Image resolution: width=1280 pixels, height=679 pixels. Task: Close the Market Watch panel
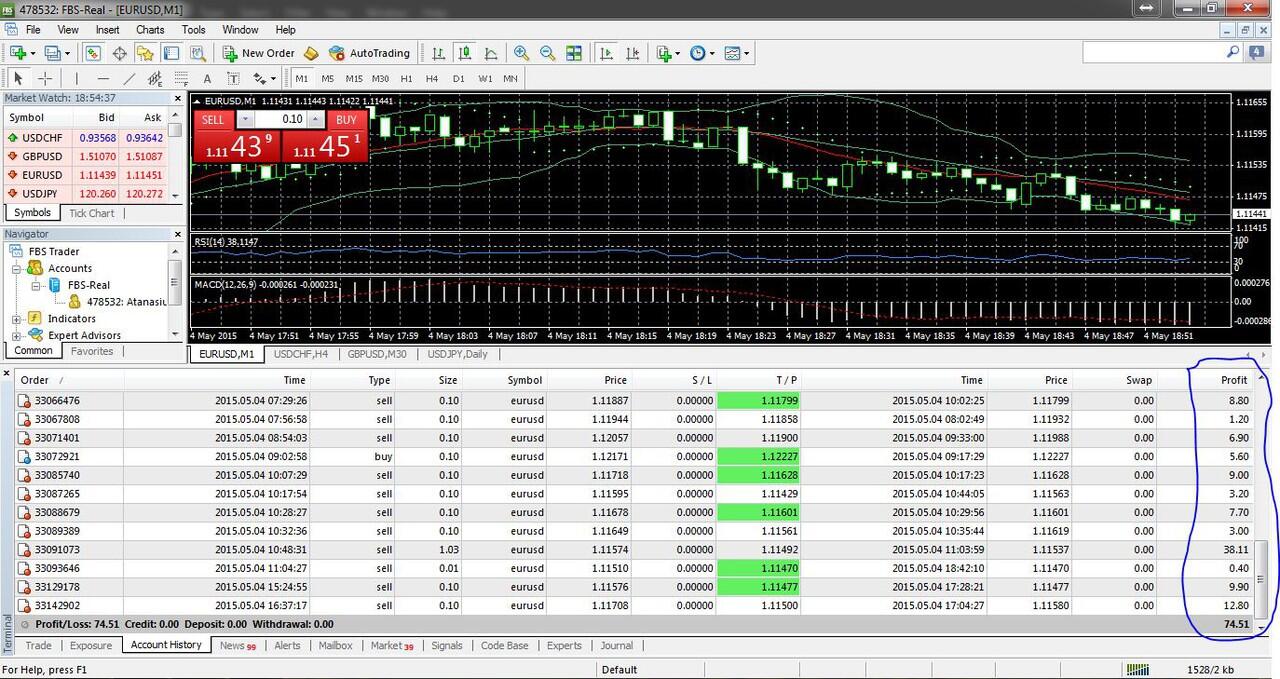178,98
